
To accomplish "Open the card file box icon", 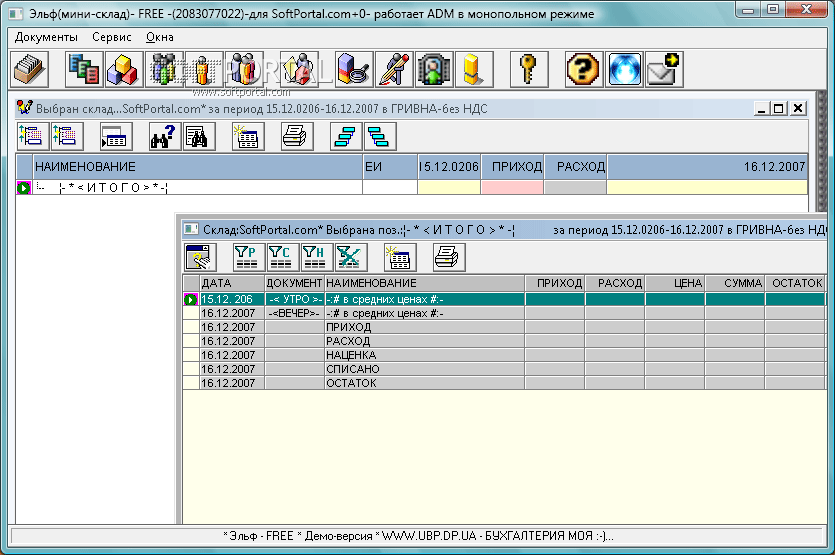I will tap(29, 69).
